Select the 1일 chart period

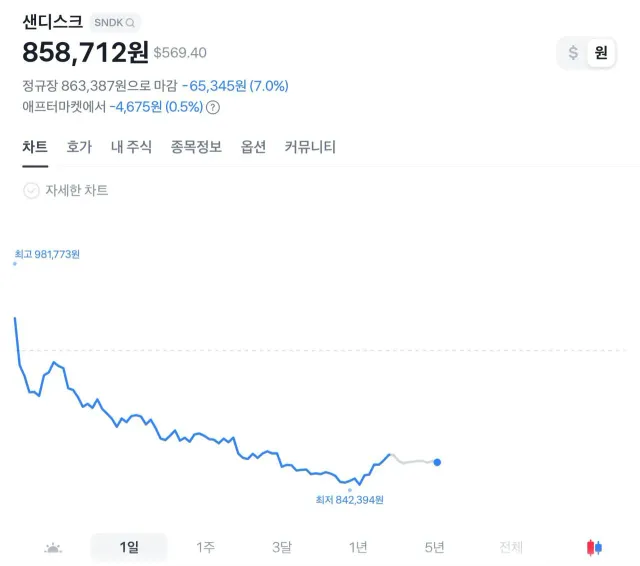tap(129, 547)
